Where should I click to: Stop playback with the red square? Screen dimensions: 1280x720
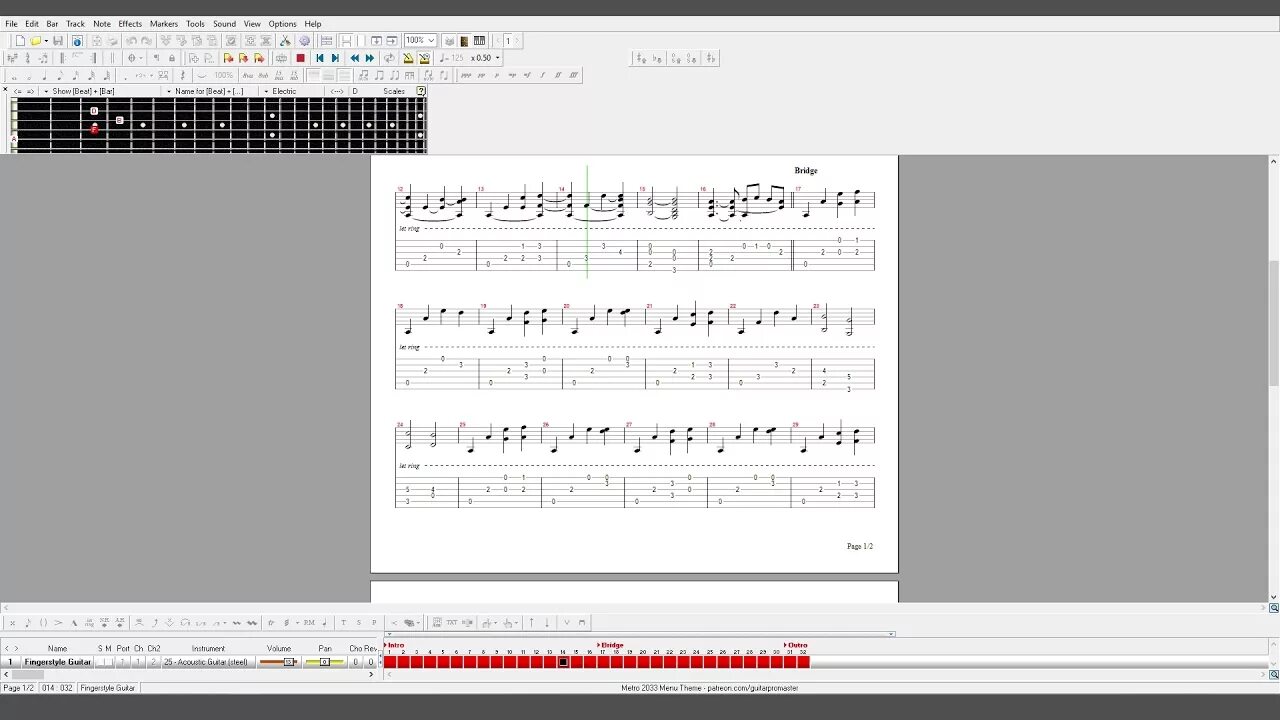pos(300,58)
